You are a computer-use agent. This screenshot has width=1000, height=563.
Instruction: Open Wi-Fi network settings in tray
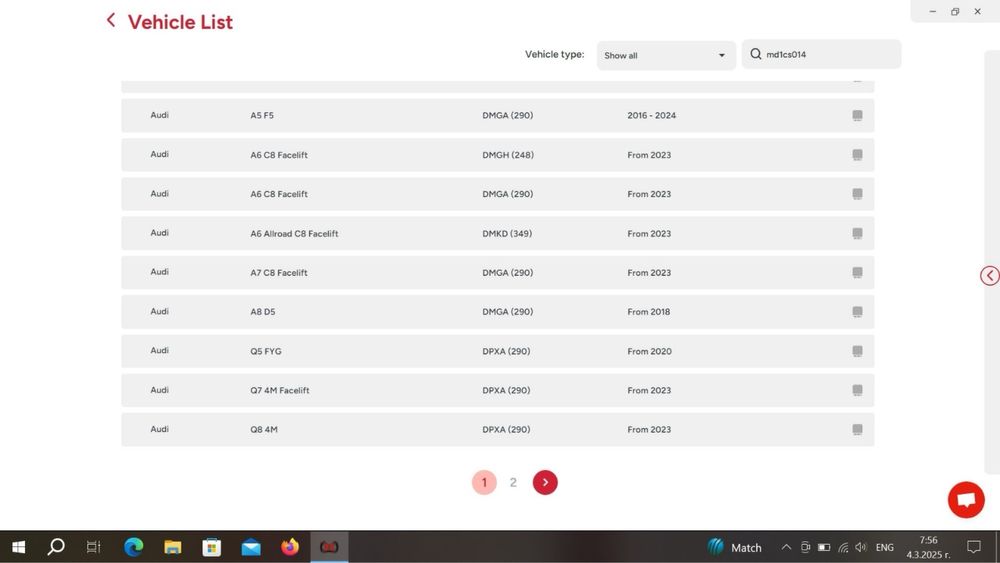[843, 547]
